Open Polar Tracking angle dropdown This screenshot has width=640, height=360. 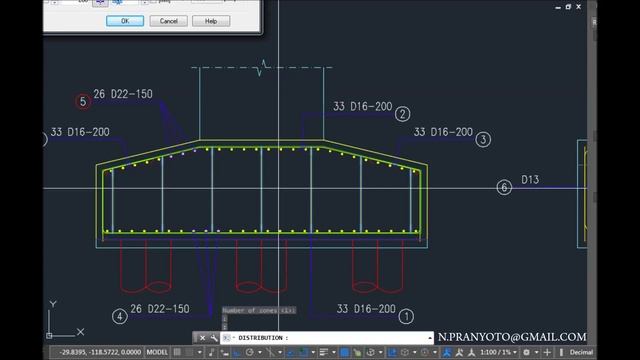tap(260, 352)
